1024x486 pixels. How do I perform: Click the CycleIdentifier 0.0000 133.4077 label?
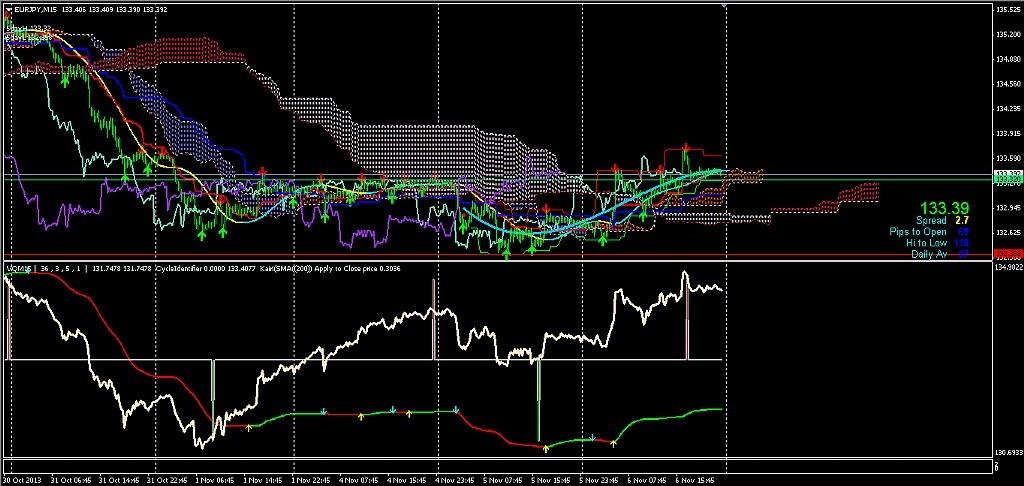tap(205, 268)
